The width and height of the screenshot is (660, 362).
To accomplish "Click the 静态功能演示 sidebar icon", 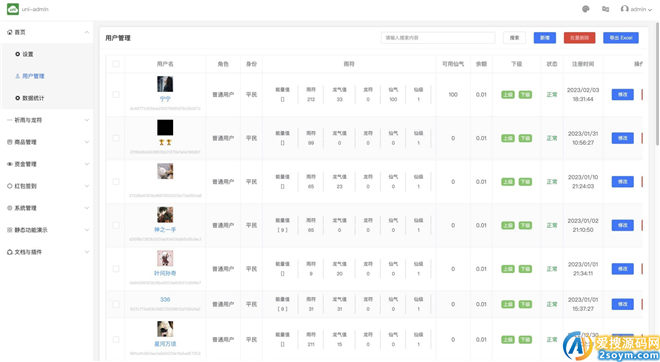I will pos(10,230).
